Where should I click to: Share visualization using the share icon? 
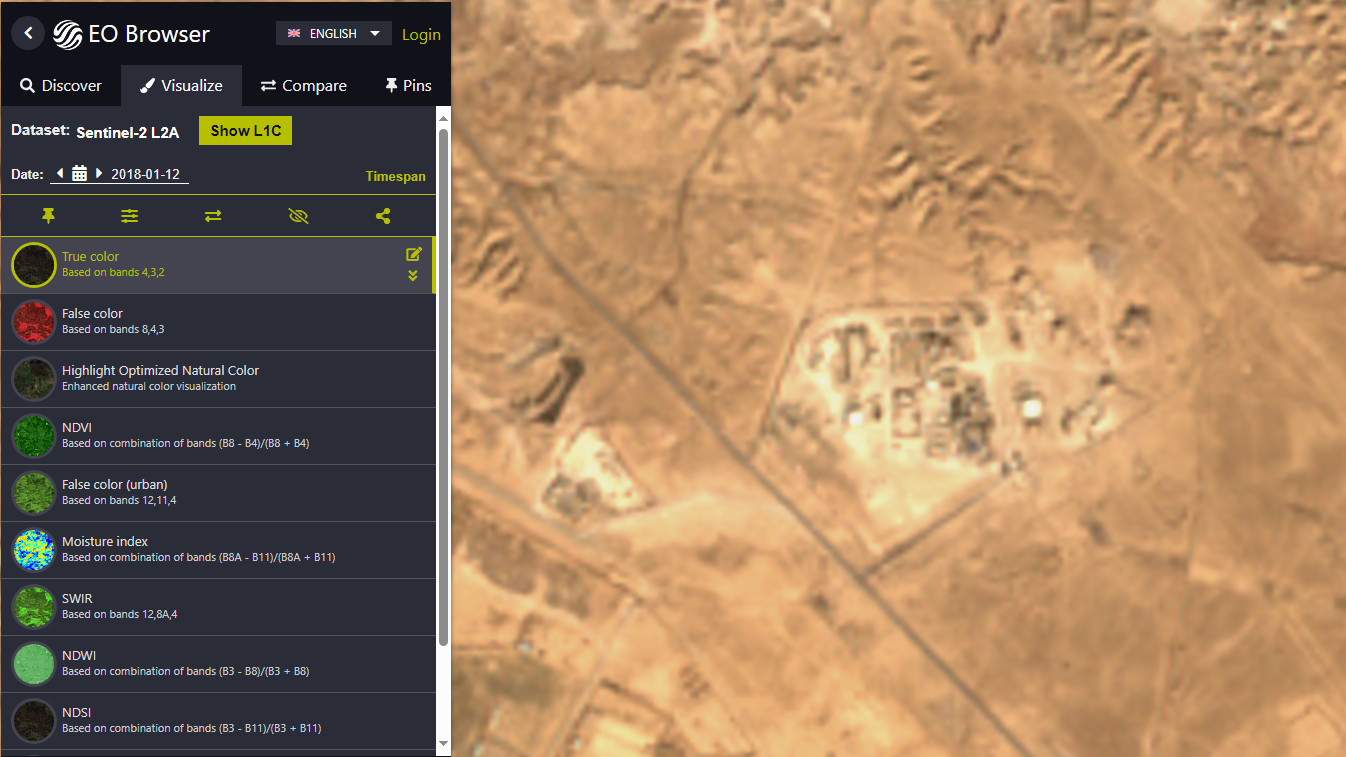click(383, 216)
